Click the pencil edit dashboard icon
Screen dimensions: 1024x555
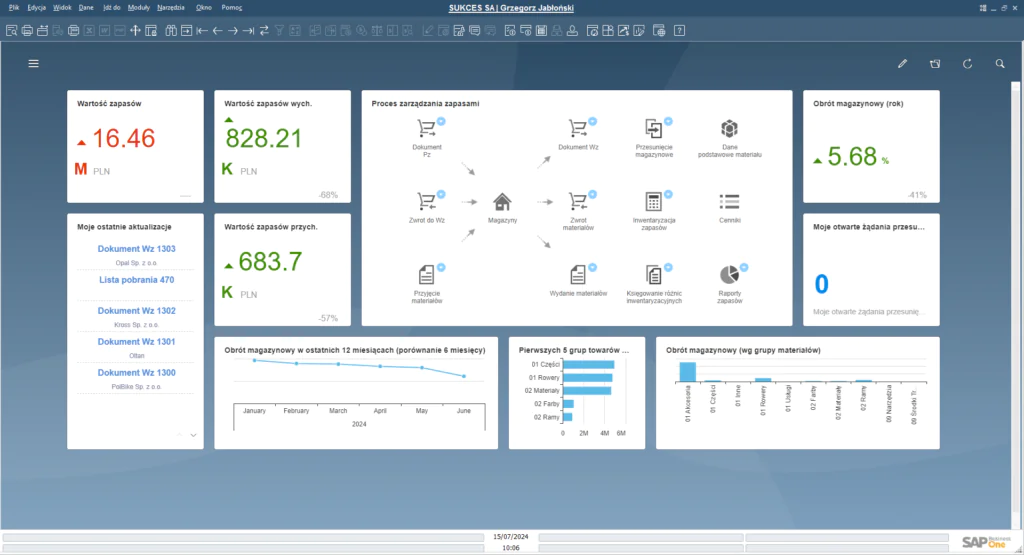[902, 63]
